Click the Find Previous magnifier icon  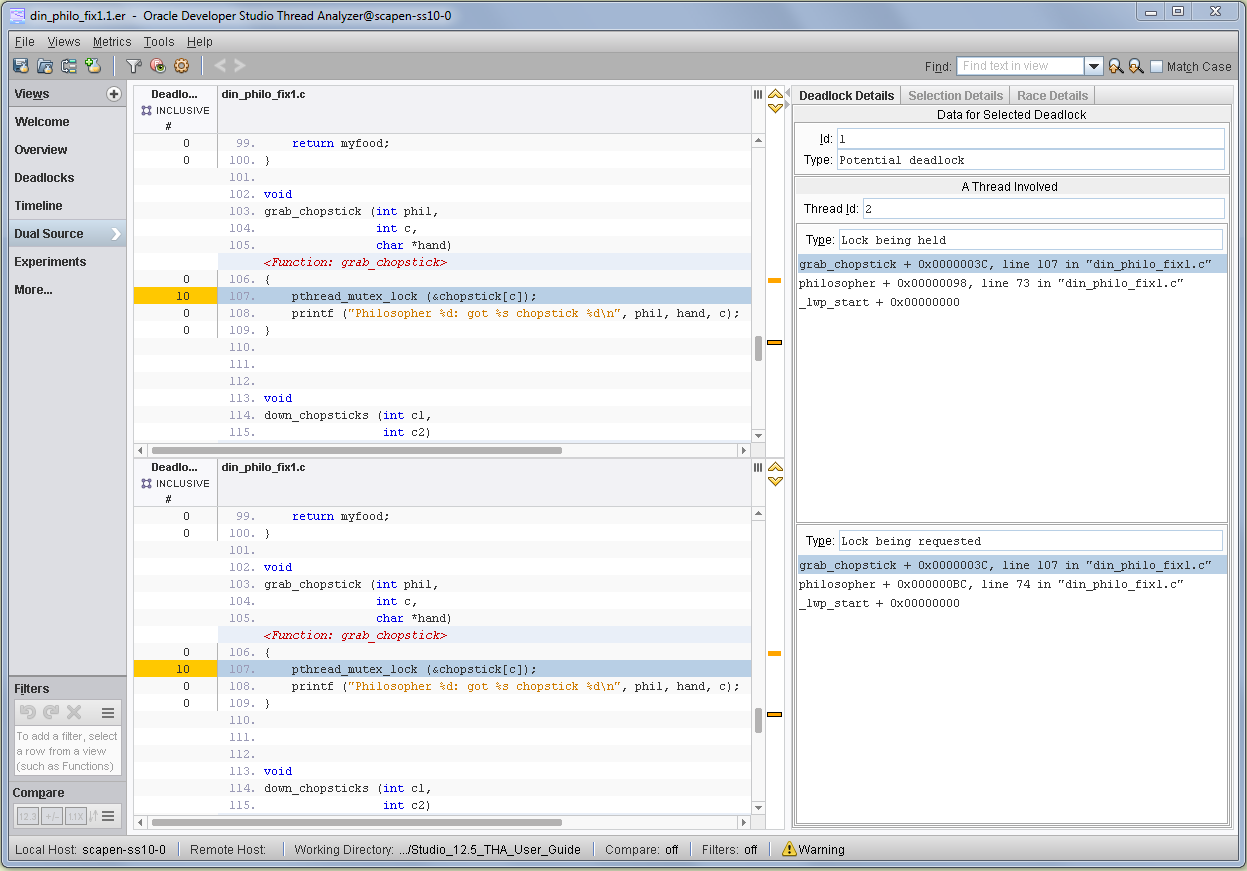pyautogui.click(x=1116, y=66)
